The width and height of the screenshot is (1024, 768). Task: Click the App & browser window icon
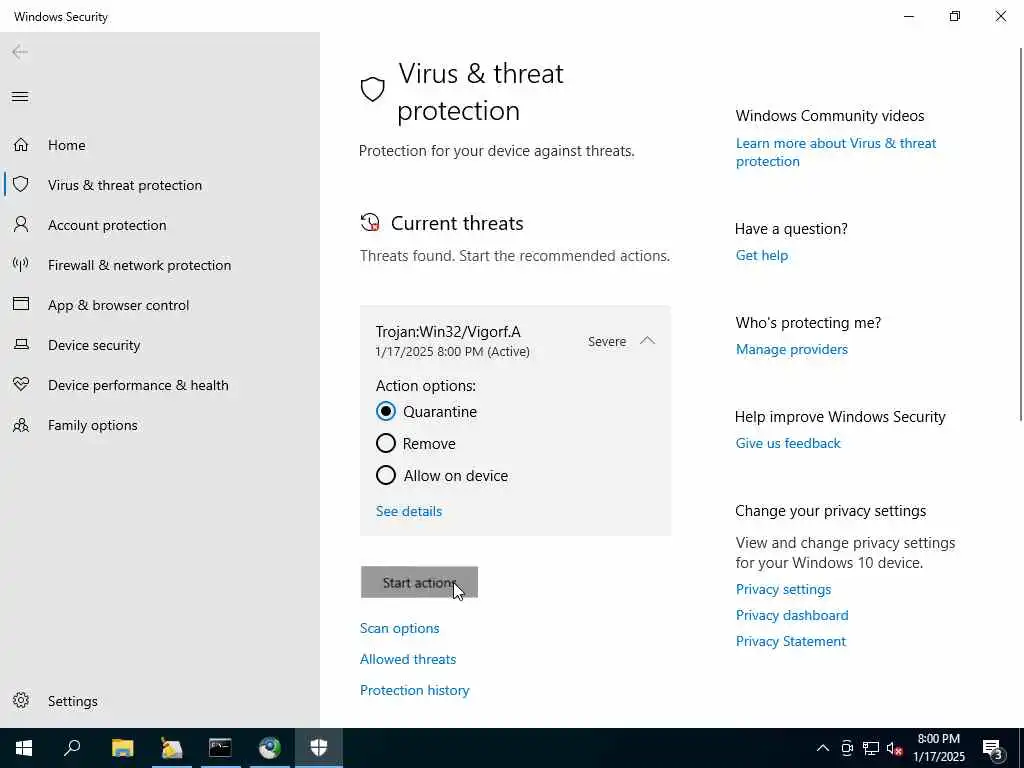[21, 304]
